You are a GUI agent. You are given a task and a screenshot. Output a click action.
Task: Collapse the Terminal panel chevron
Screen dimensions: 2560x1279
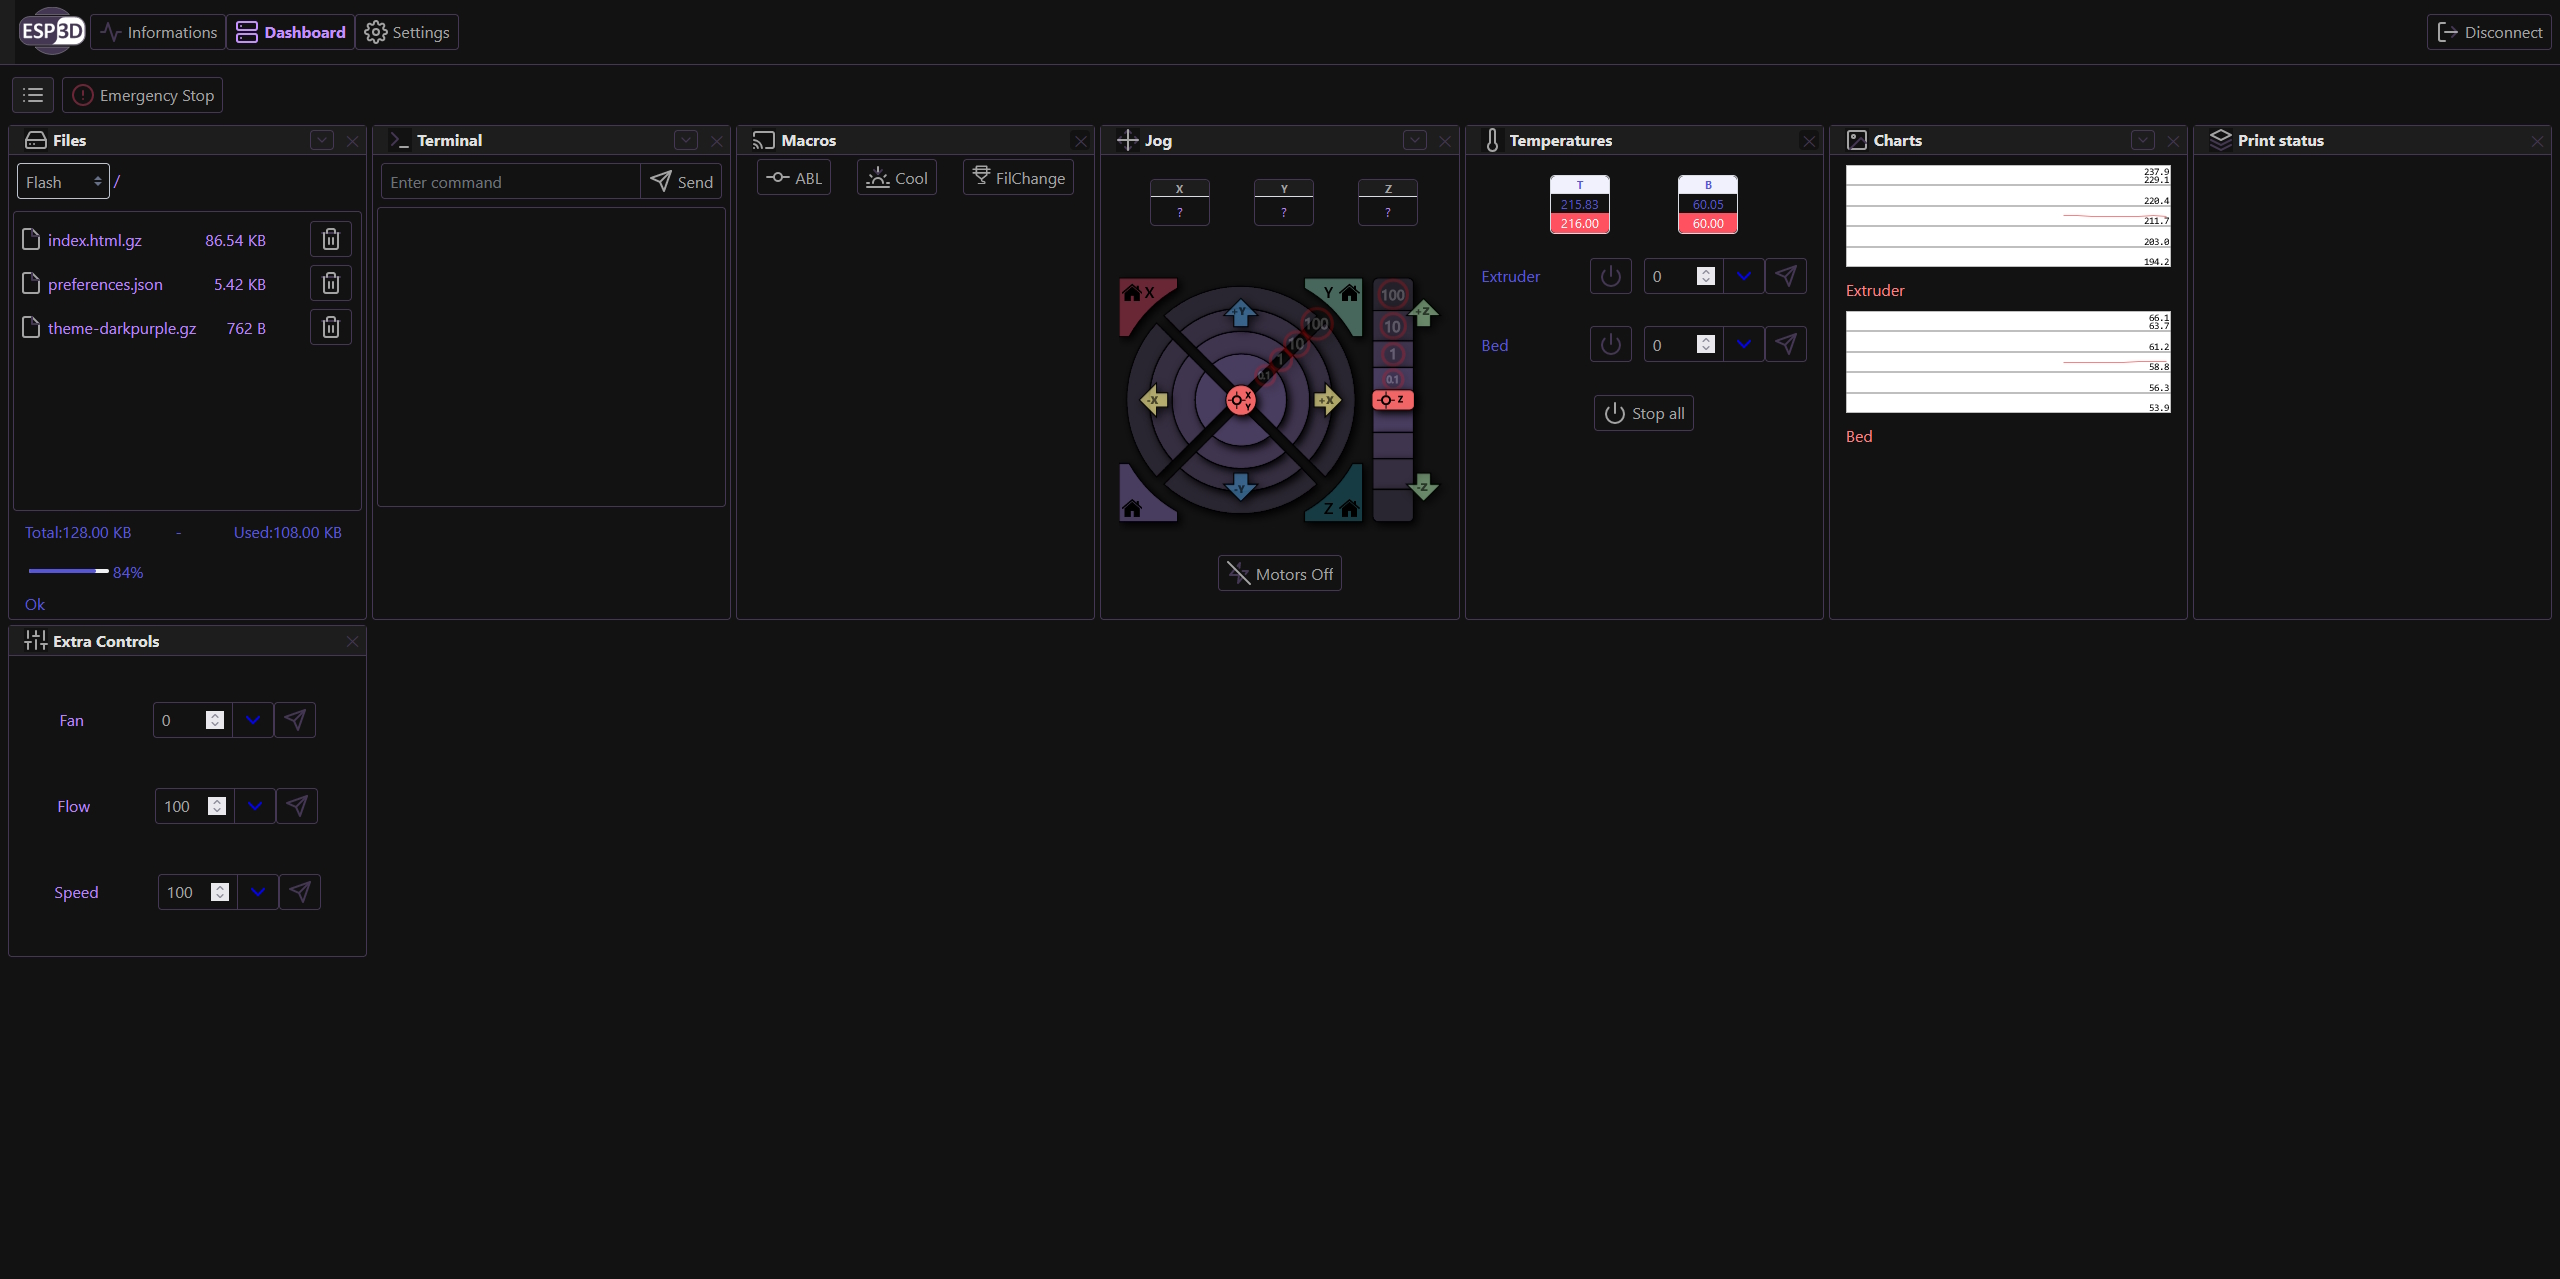point(686,140)
